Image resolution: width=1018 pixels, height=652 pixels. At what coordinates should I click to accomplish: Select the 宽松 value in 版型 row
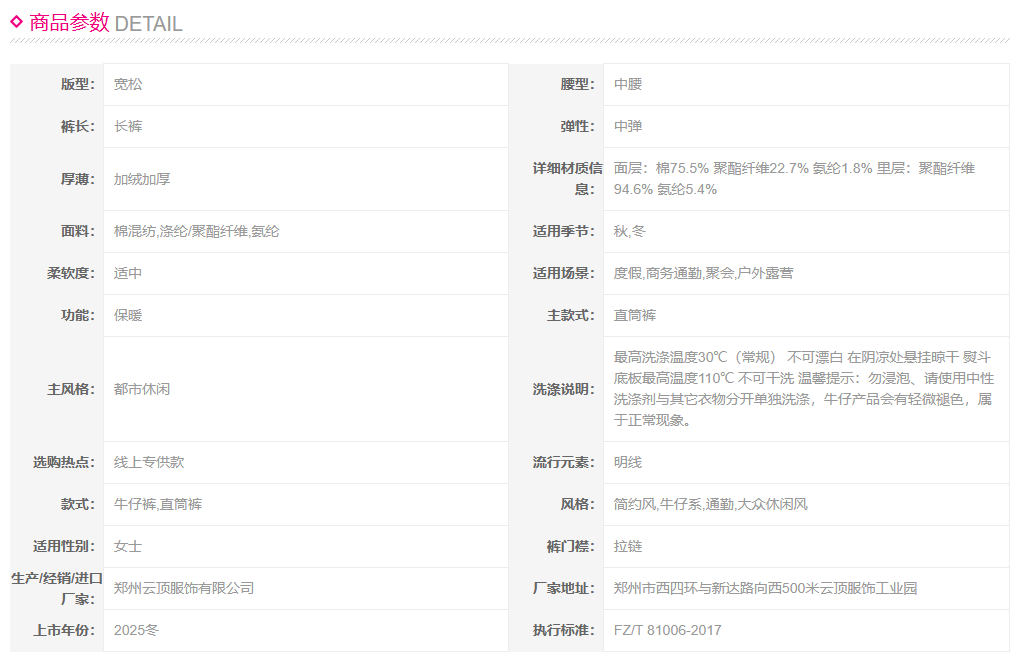tap(128, 84)
